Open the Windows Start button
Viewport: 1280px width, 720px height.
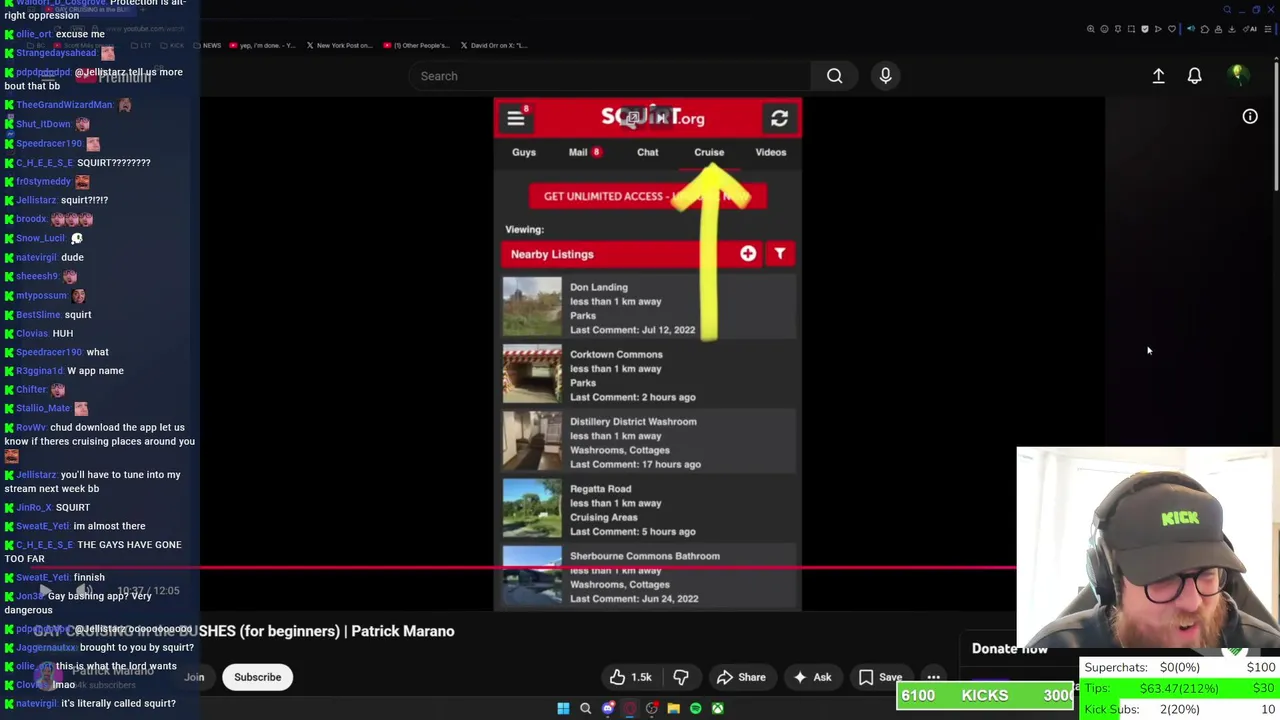(563, 708)
